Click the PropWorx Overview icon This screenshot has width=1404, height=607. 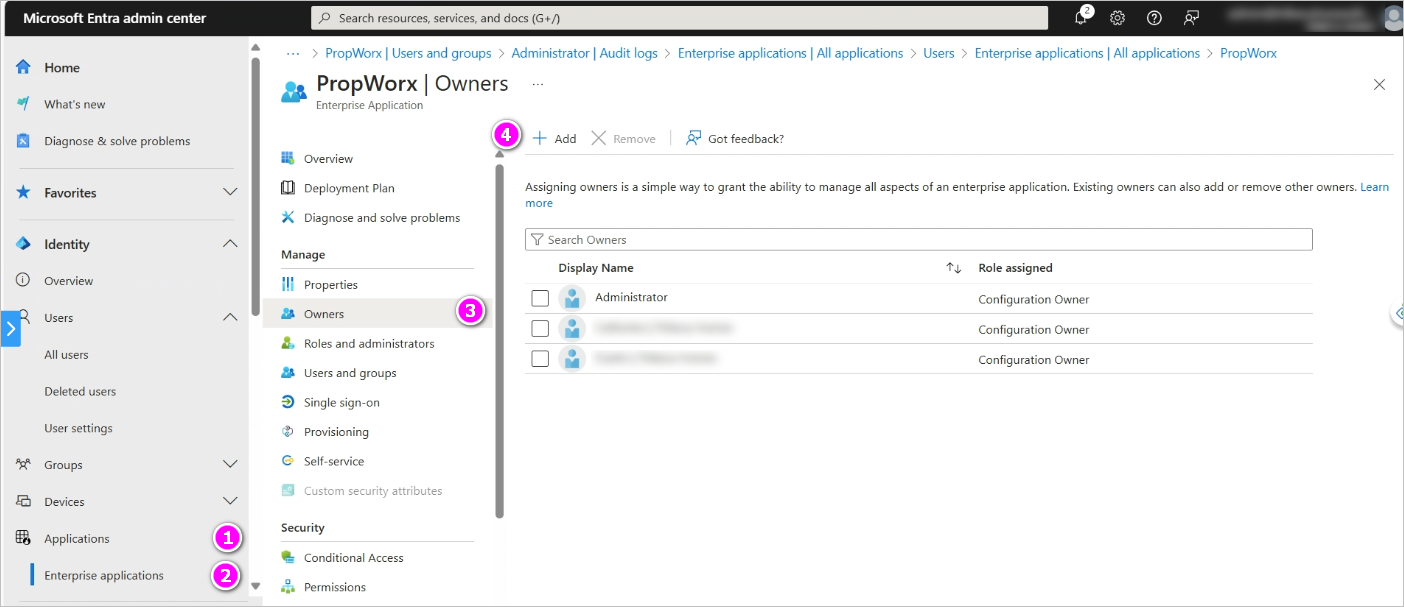(288, 158)
